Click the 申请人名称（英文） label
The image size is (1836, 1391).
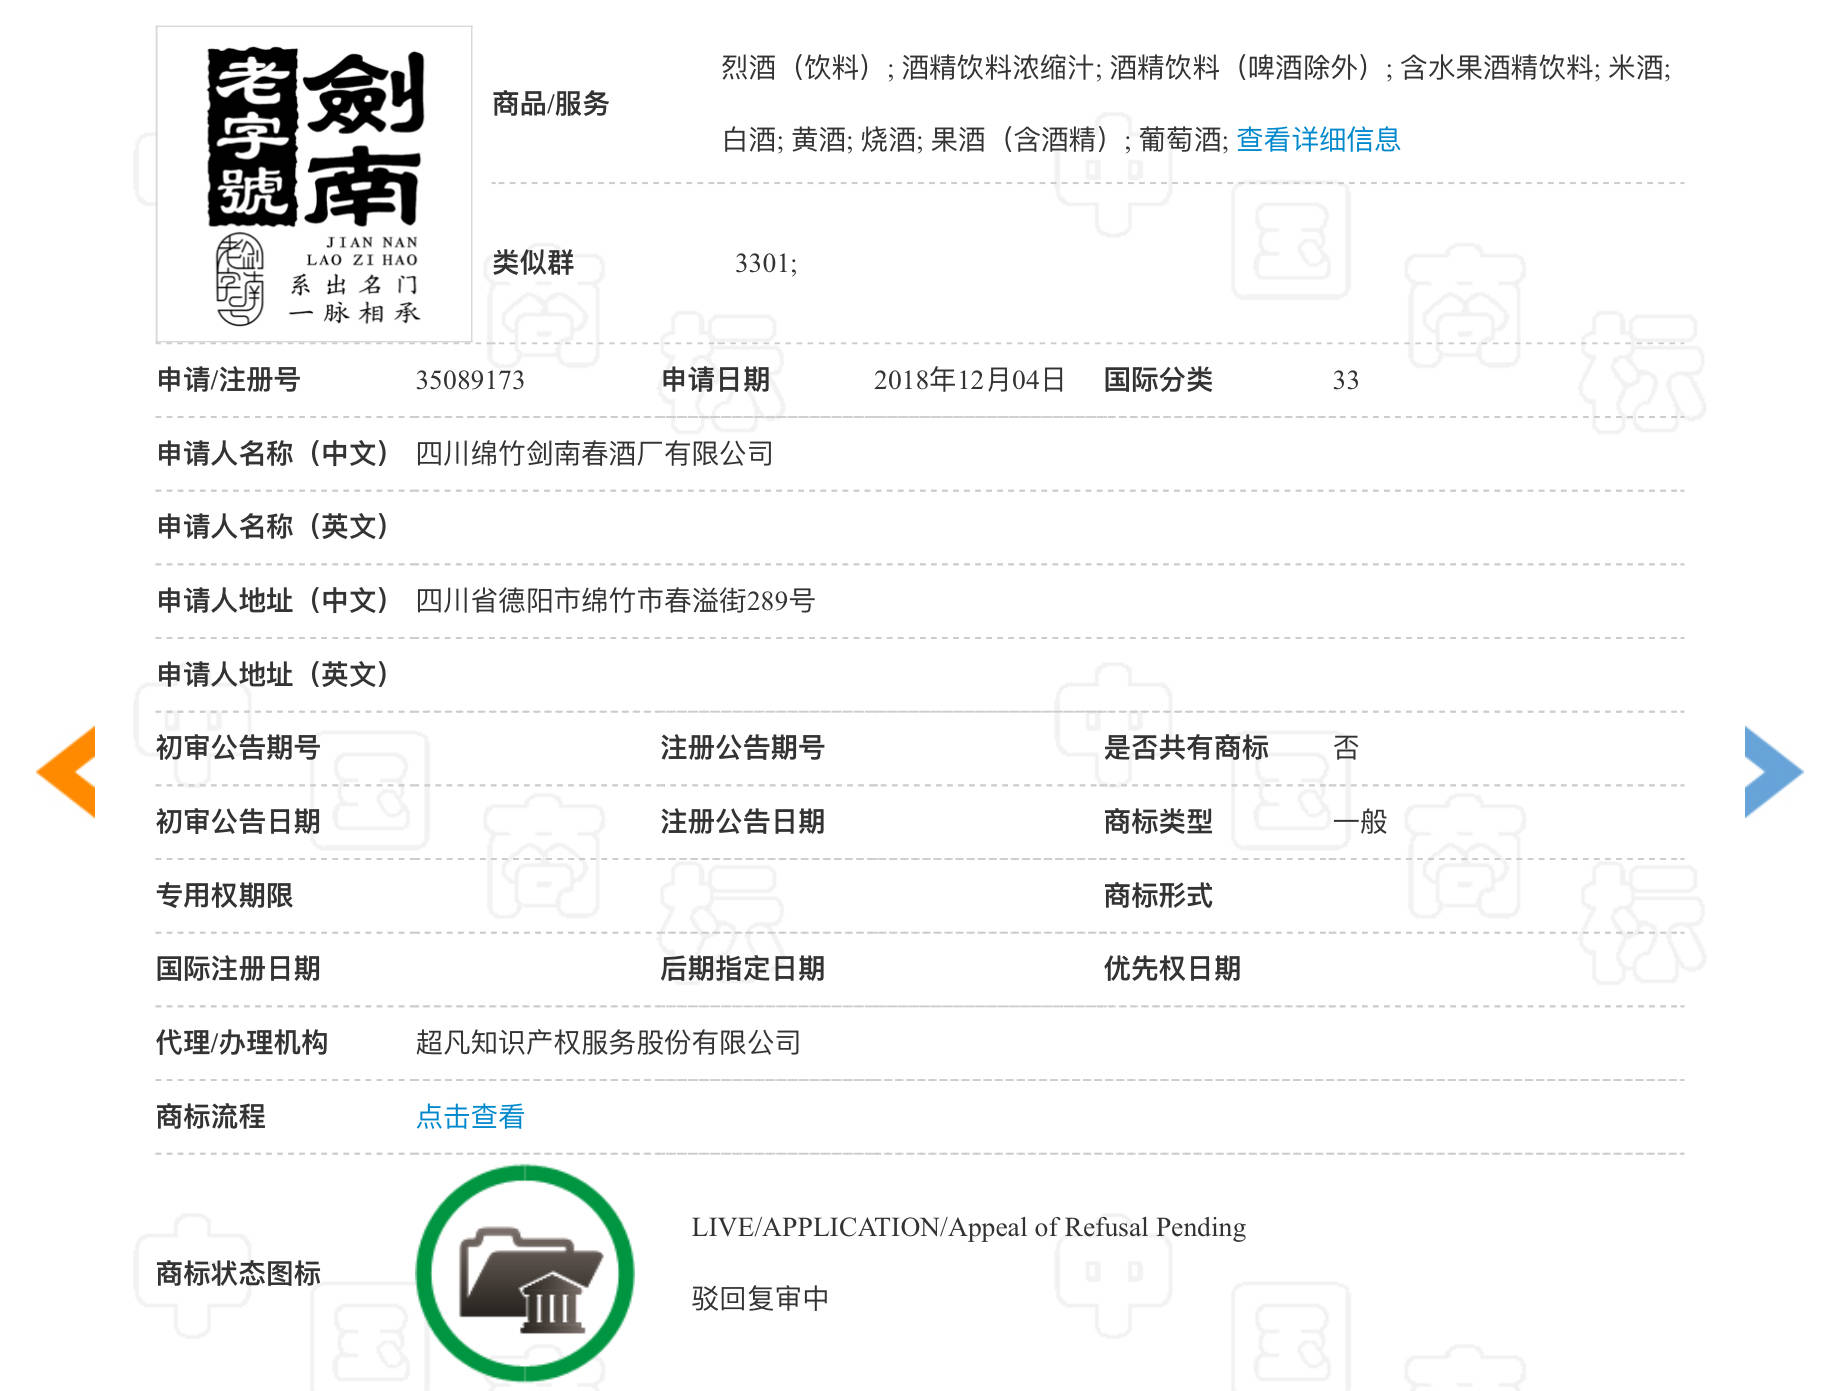pyautogui.click(x=272, y=527)
